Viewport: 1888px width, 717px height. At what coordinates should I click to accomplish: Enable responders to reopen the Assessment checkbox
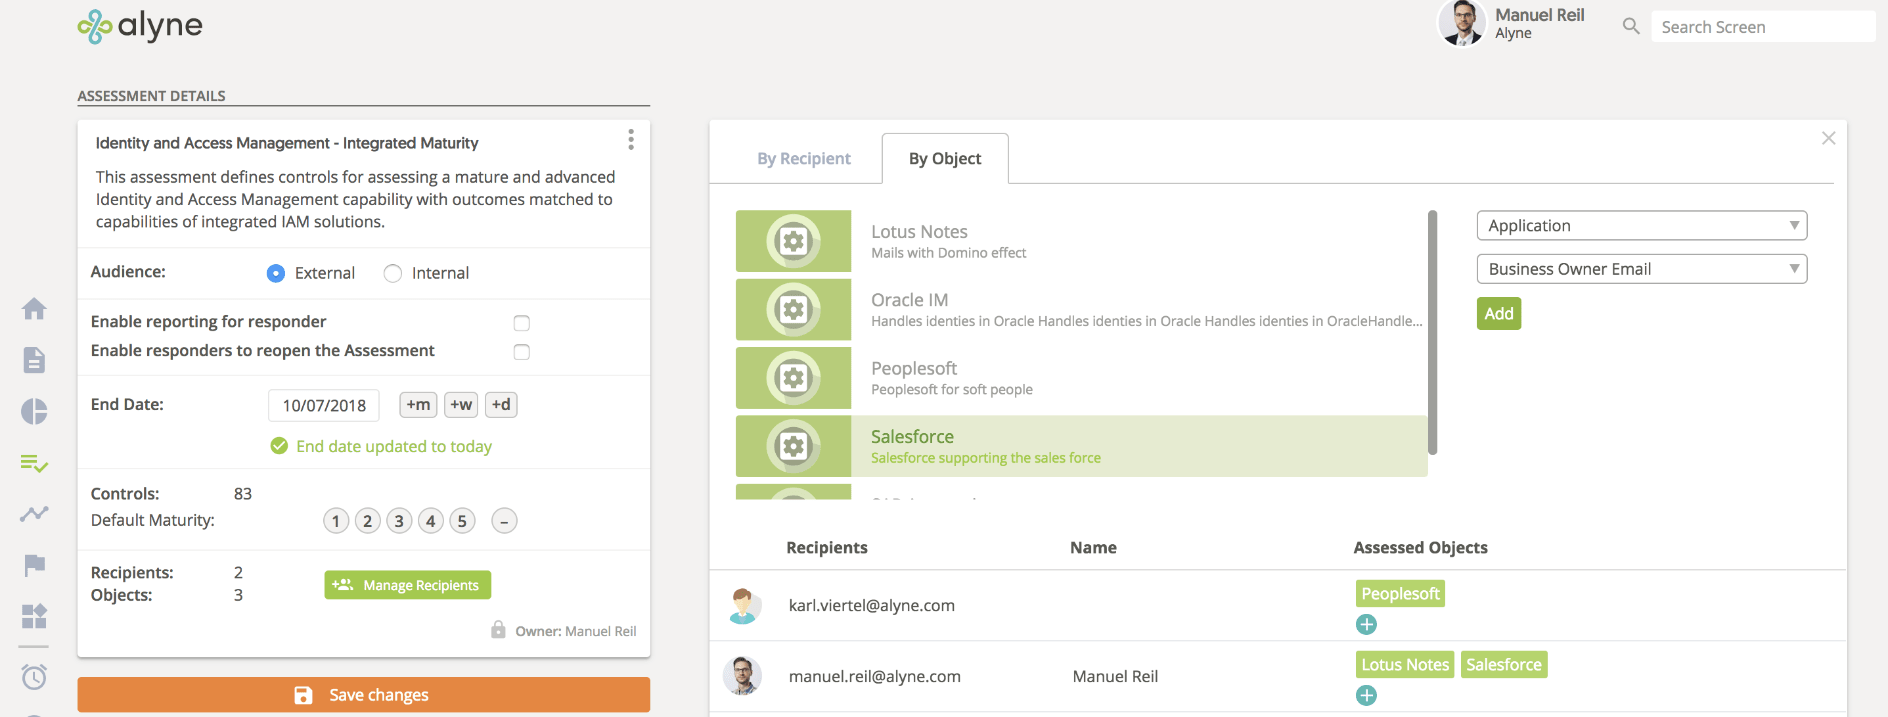521,352
